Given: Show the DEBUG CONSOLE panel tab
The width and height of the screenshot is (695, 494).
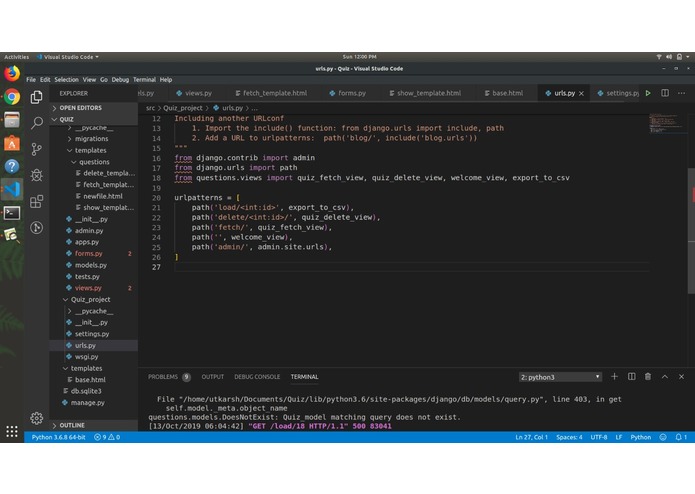Looking at the screenshot, I should (257, 377).
